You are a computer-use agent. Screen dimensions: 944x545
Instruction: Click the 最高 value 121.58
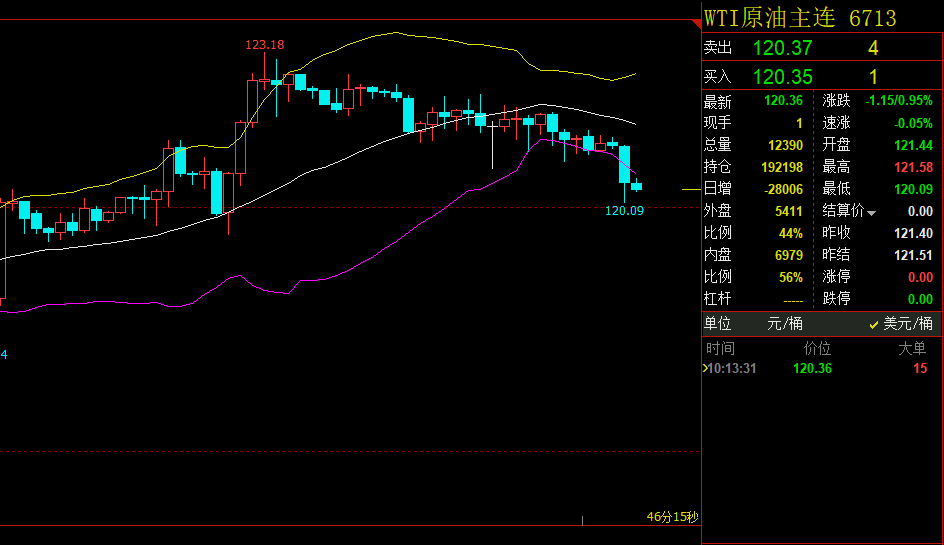(913, 167)
